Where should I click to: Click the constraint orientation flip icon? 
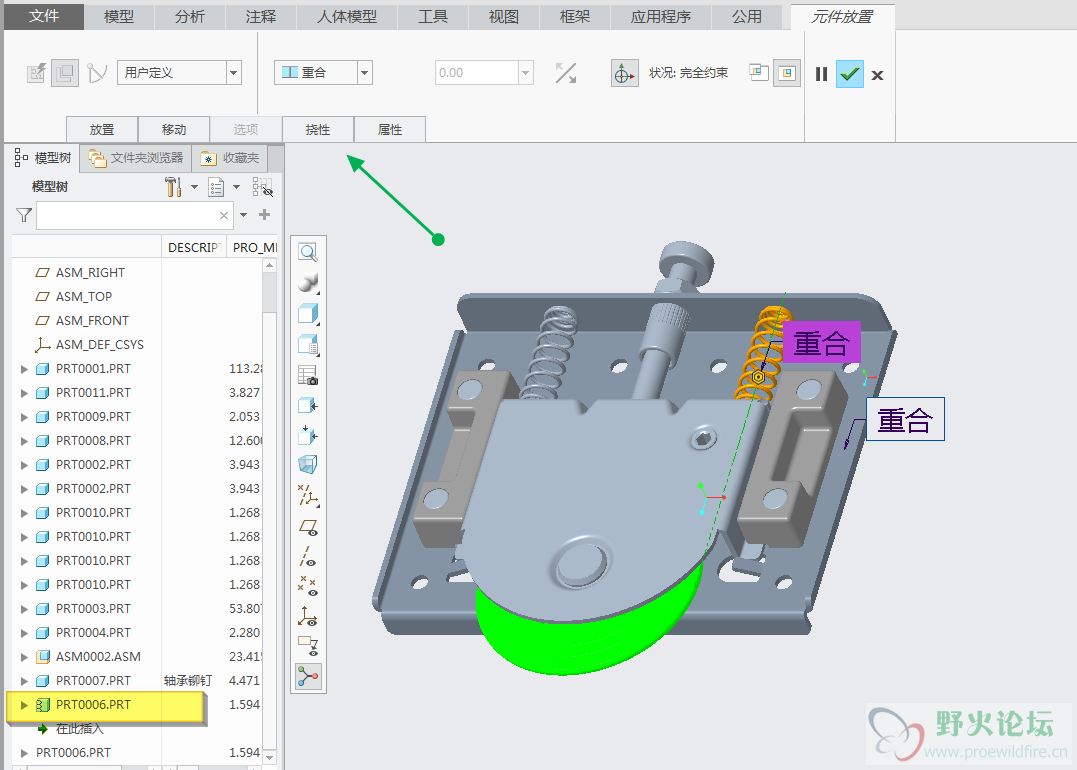[x=566, y=73]
